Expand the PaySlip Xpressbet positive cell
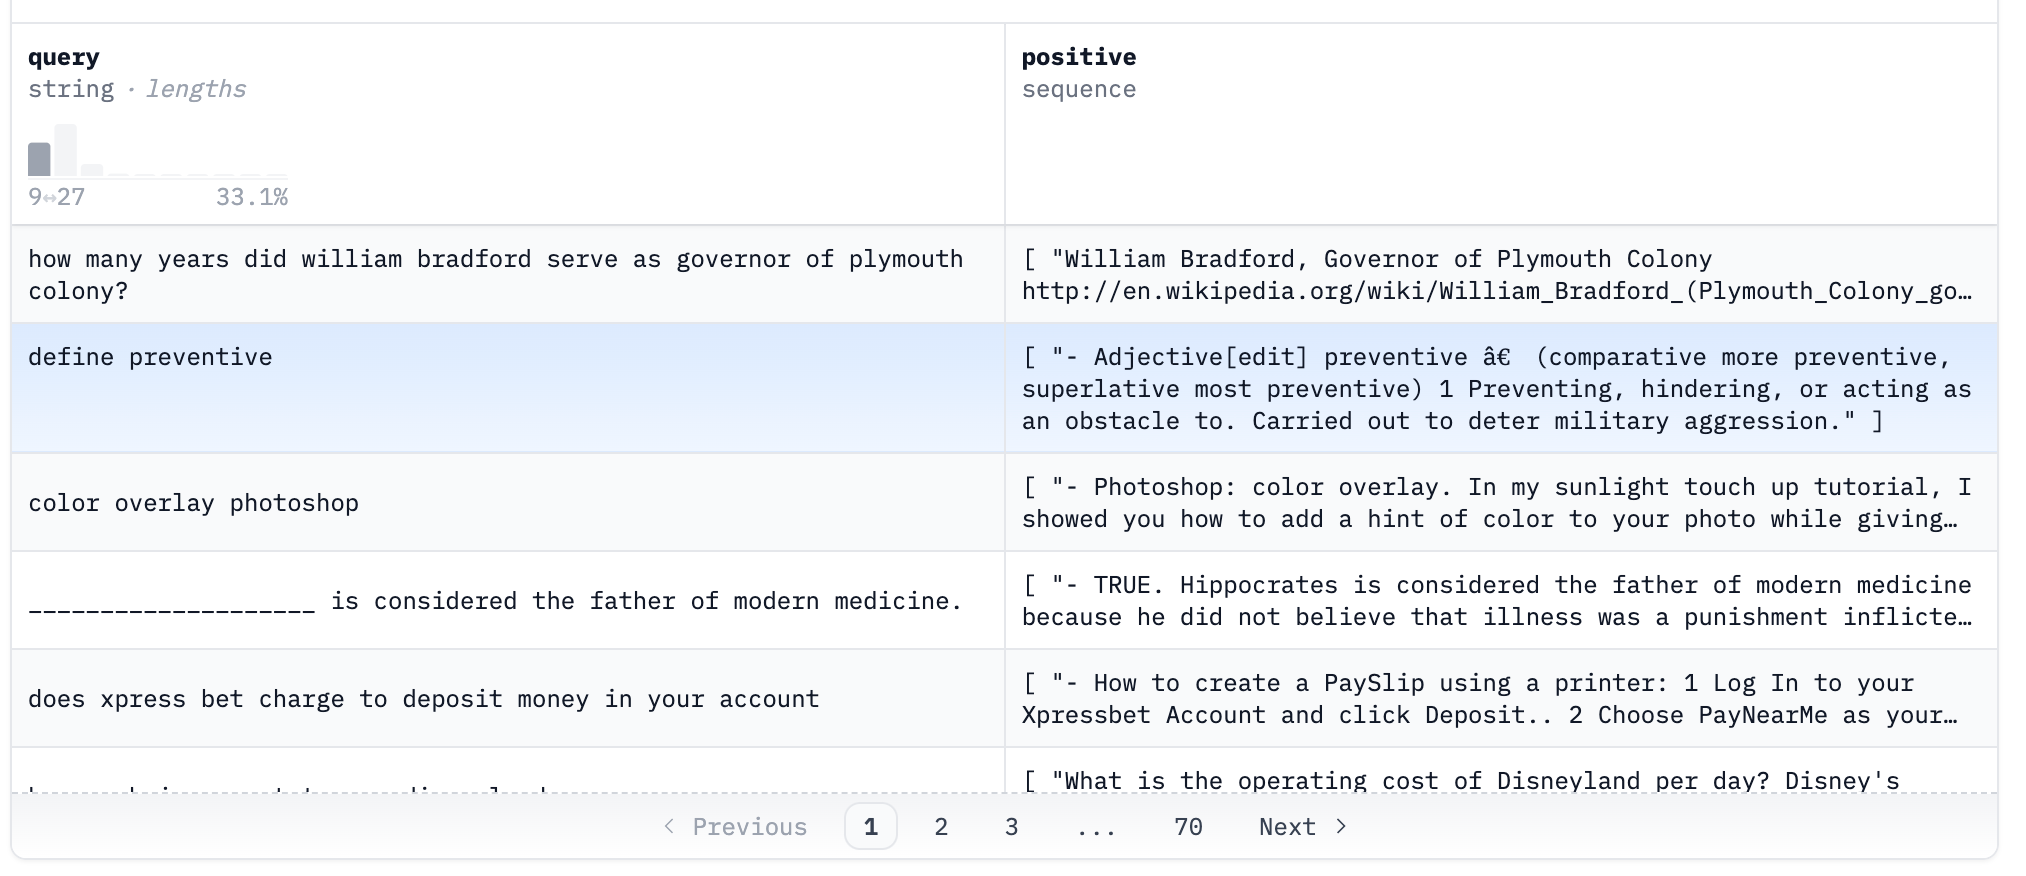The width and height of the screenshot is (2026, 876). click(x=1496, y=699)
